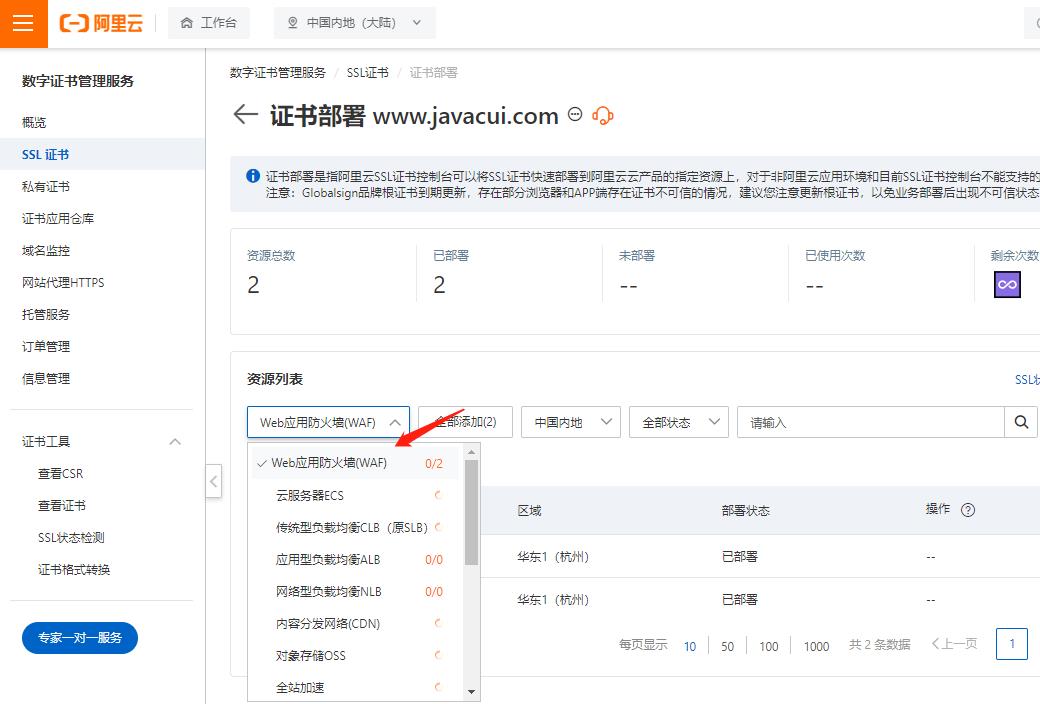Screen dimensions: 1040x704
Task: Click SSL证书 breadcrumb link
Action: tap(367, 72)
